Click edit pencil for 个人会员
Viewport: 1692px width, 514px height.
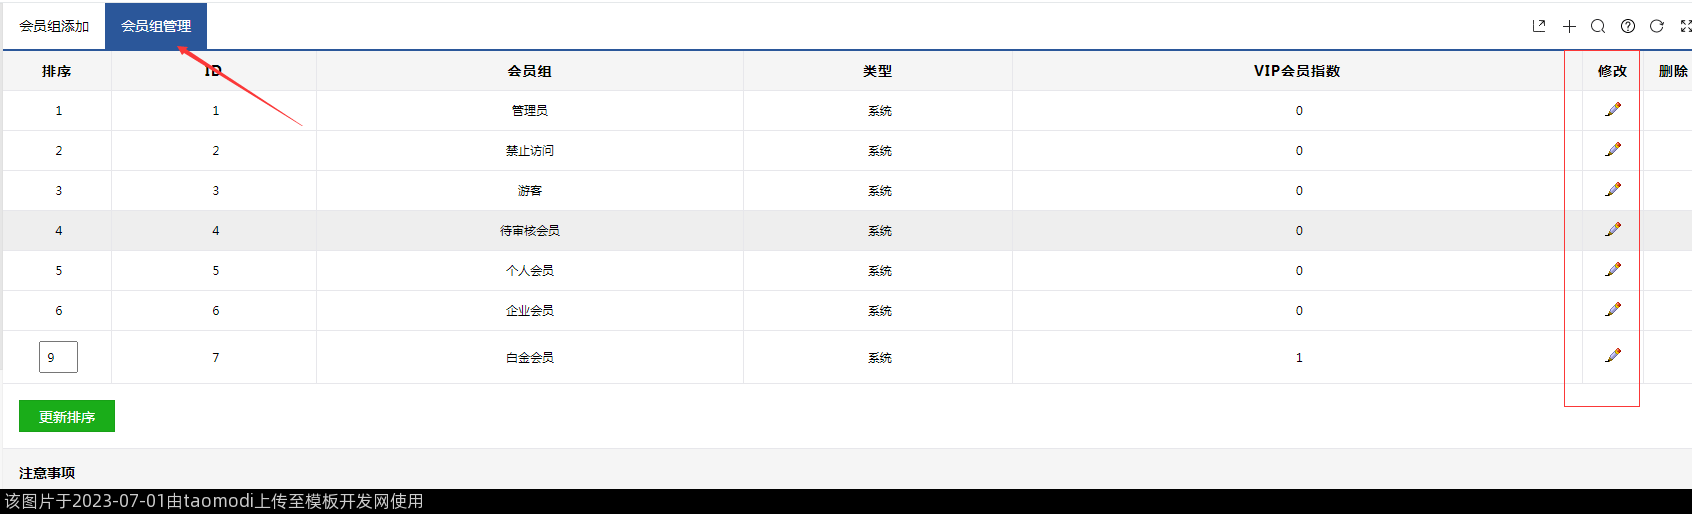click(1613, 270)
